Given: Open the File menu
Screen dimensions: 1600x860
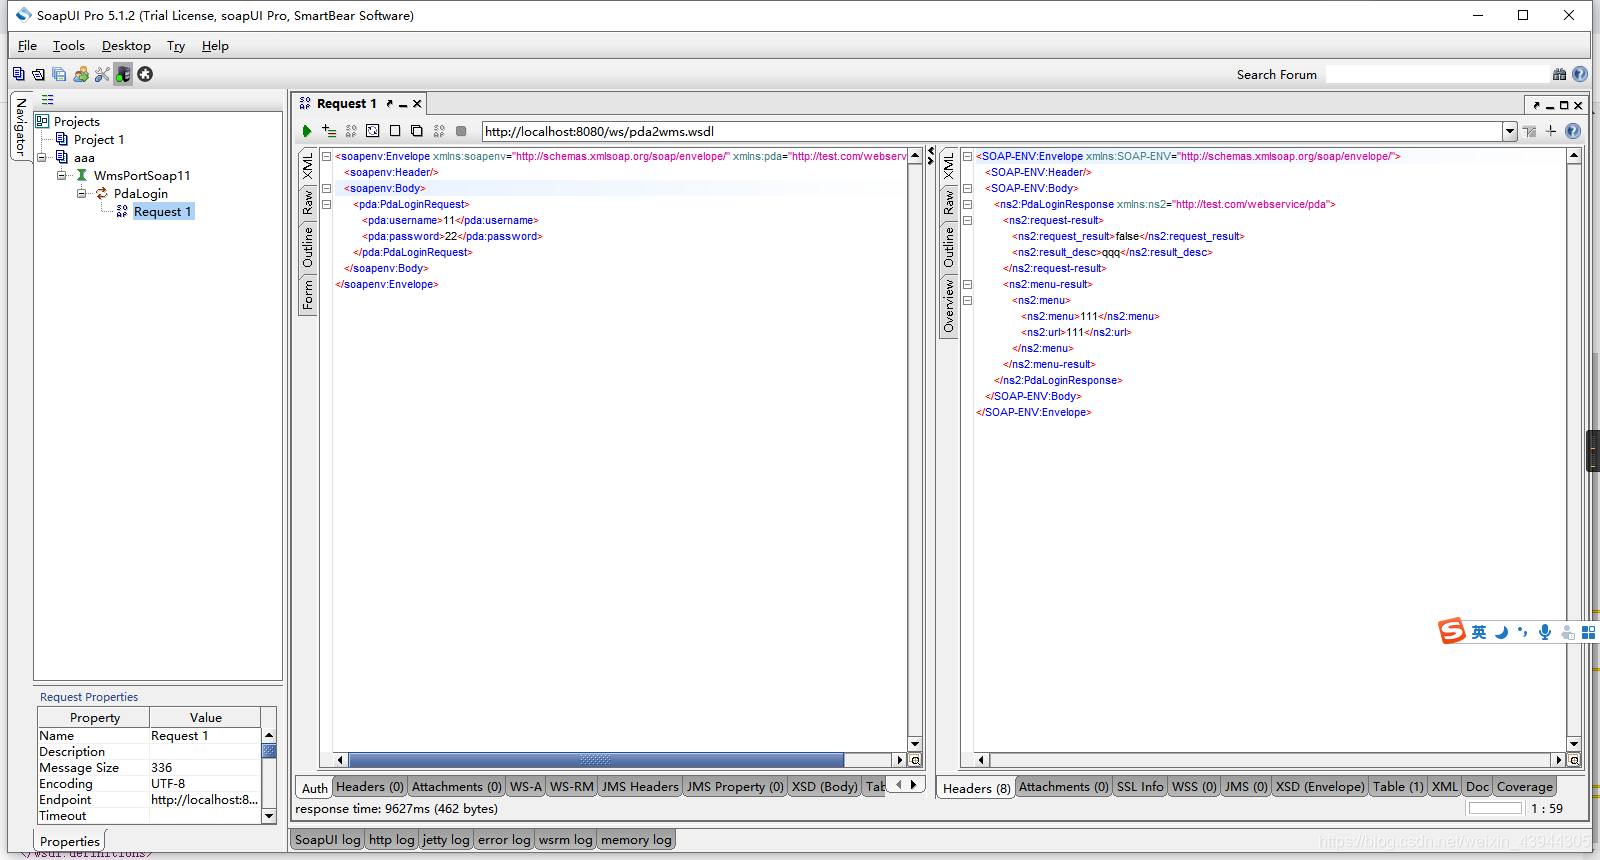Looking at the screenshot, I should pyautogui.click(x=27, y=46).
